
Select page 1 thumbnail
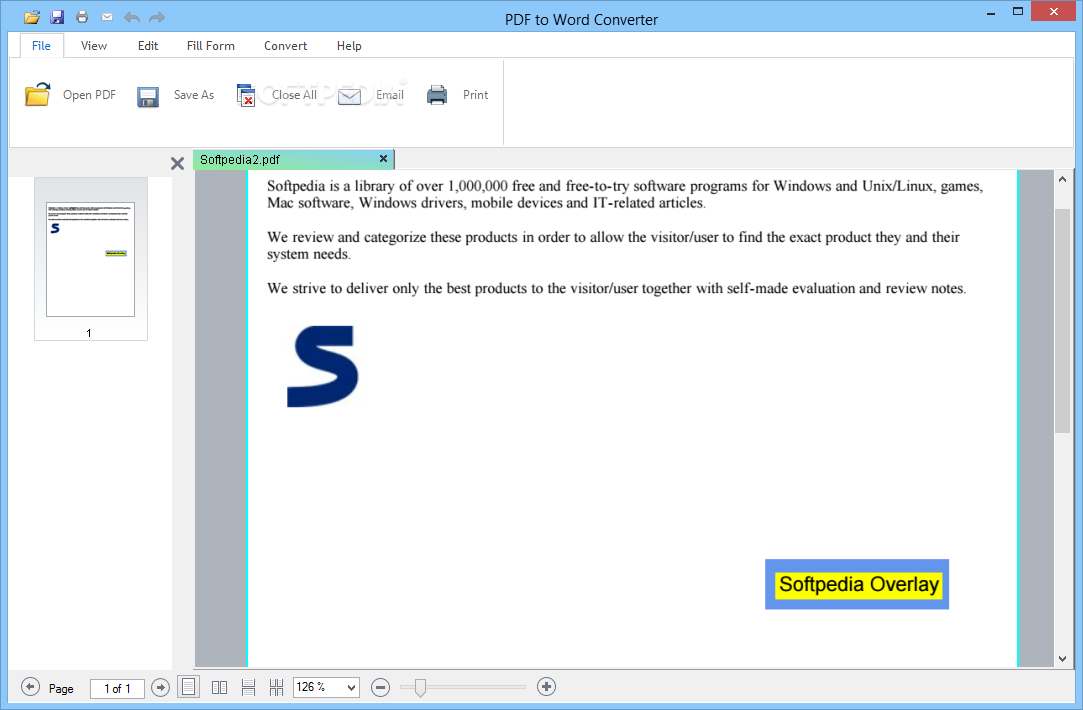pos(90,259)
